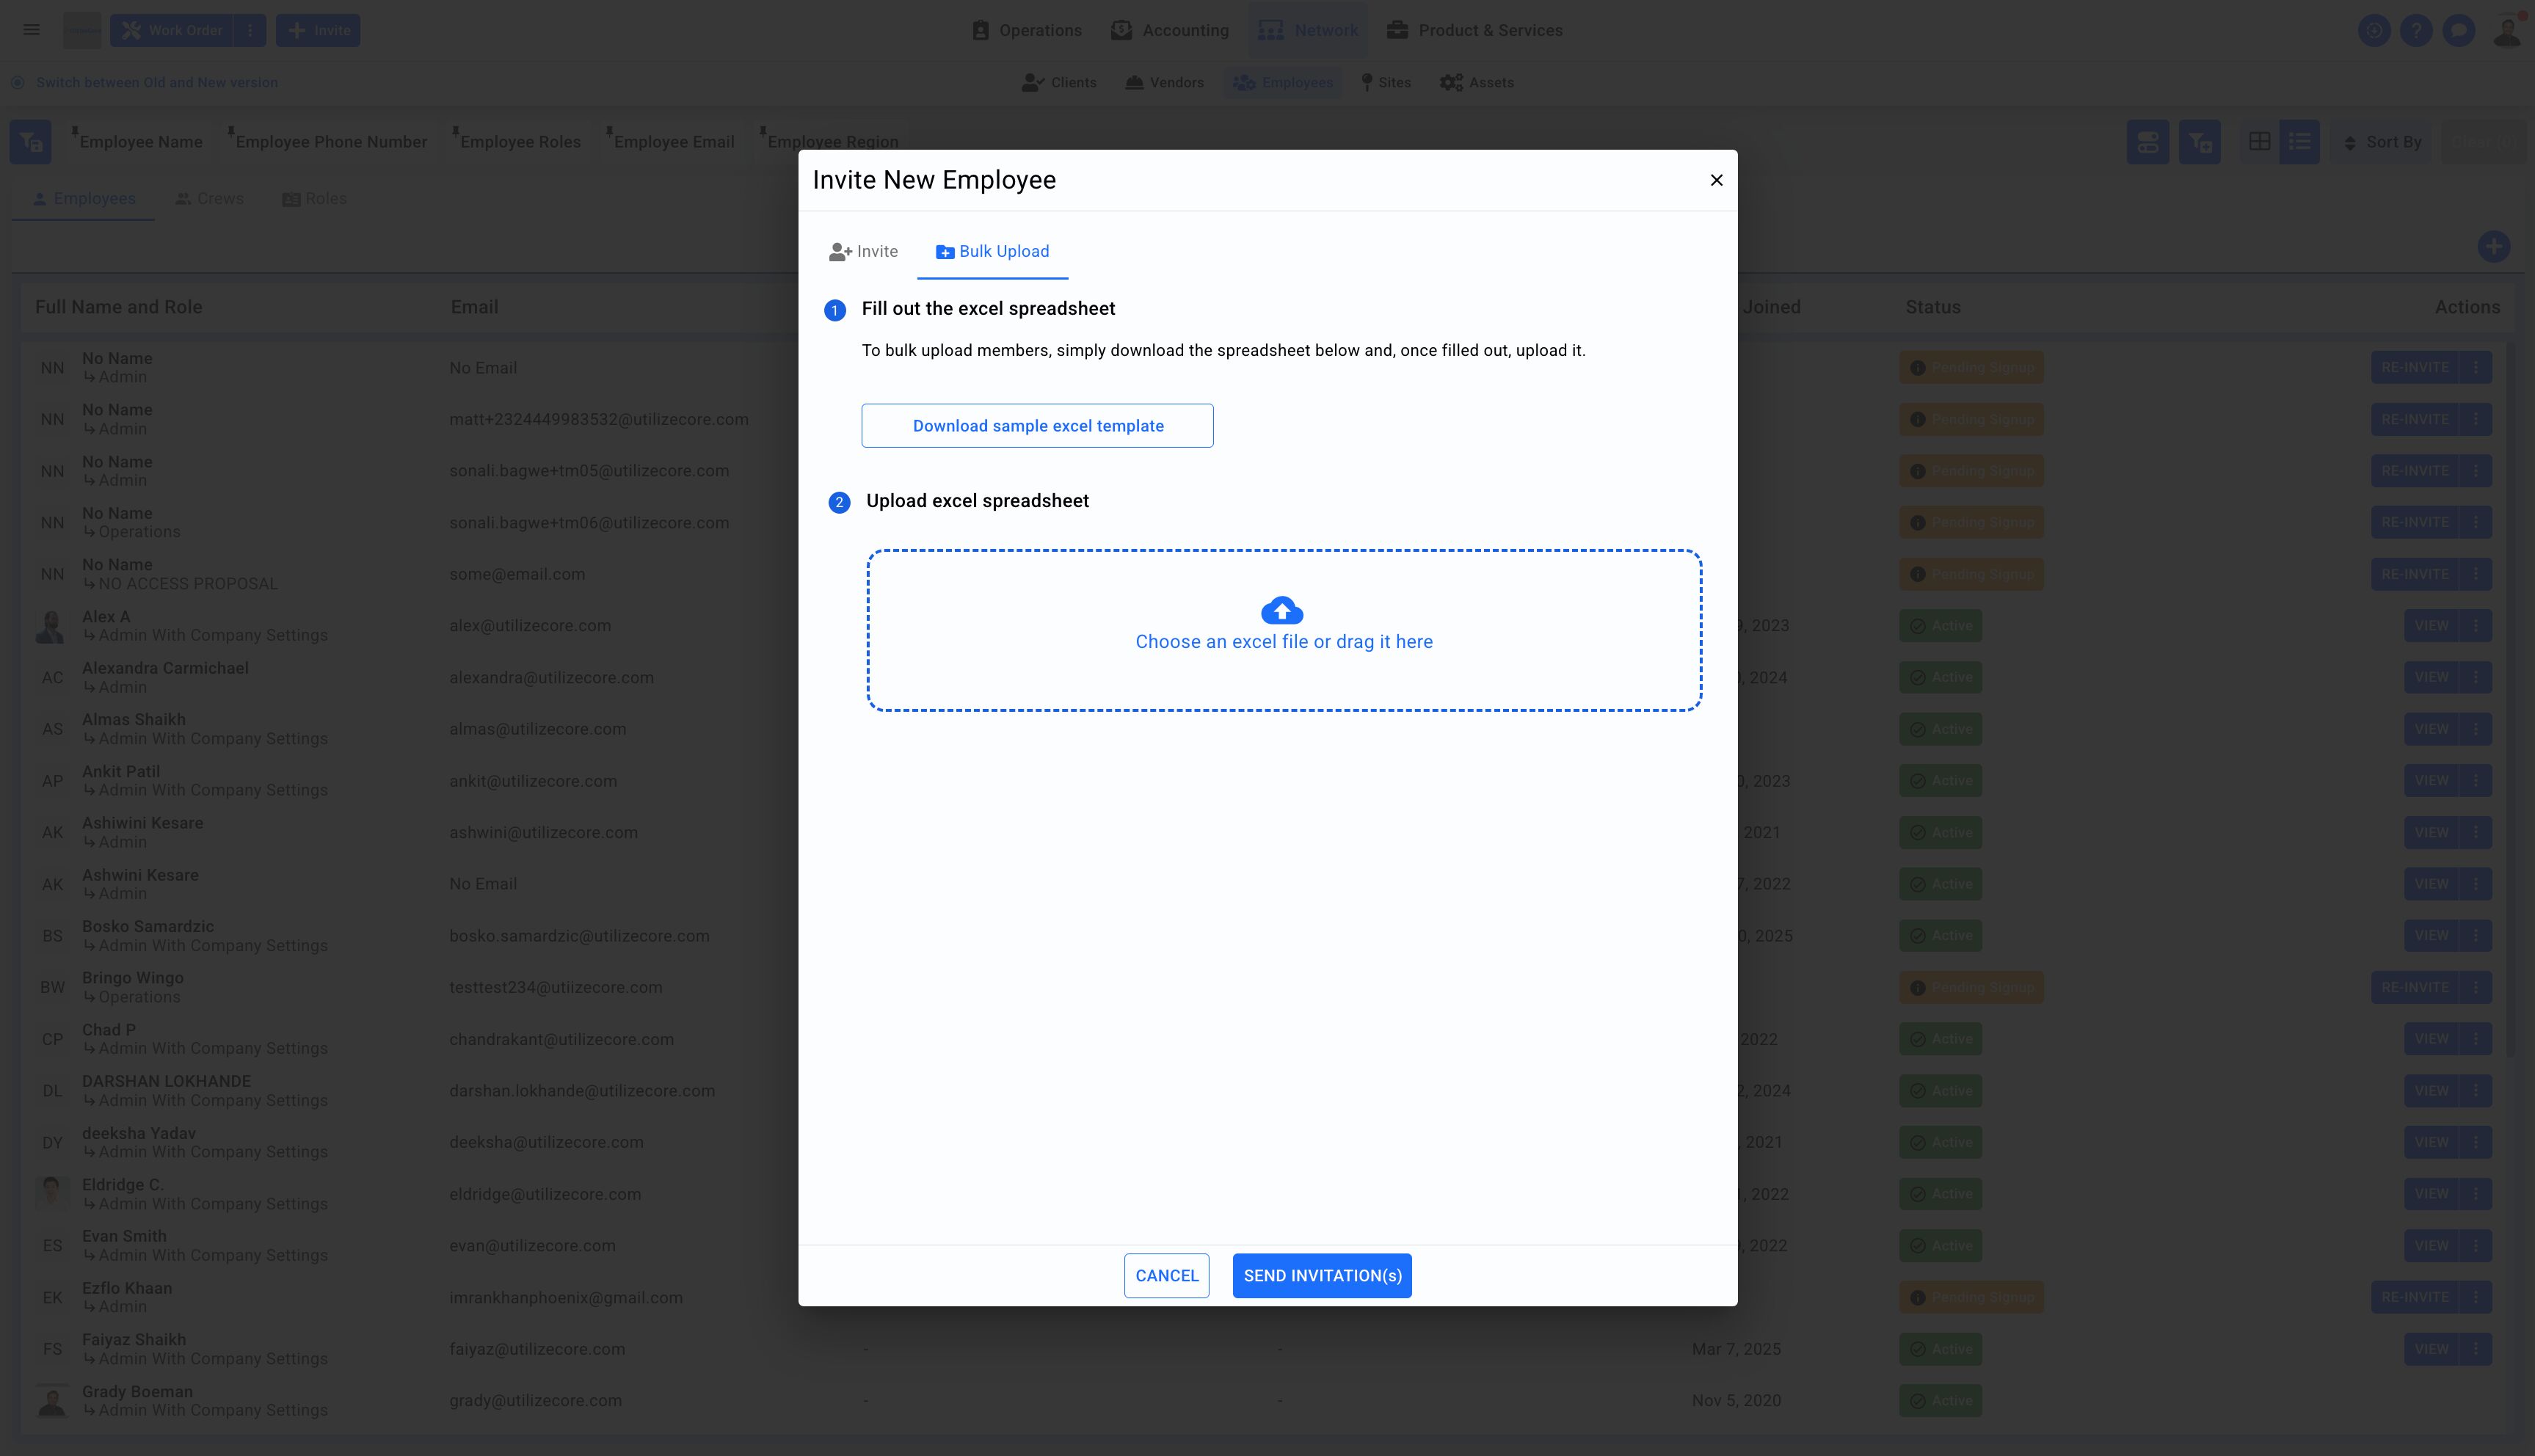Switch to the Invite tab

(x=863, y=252)
